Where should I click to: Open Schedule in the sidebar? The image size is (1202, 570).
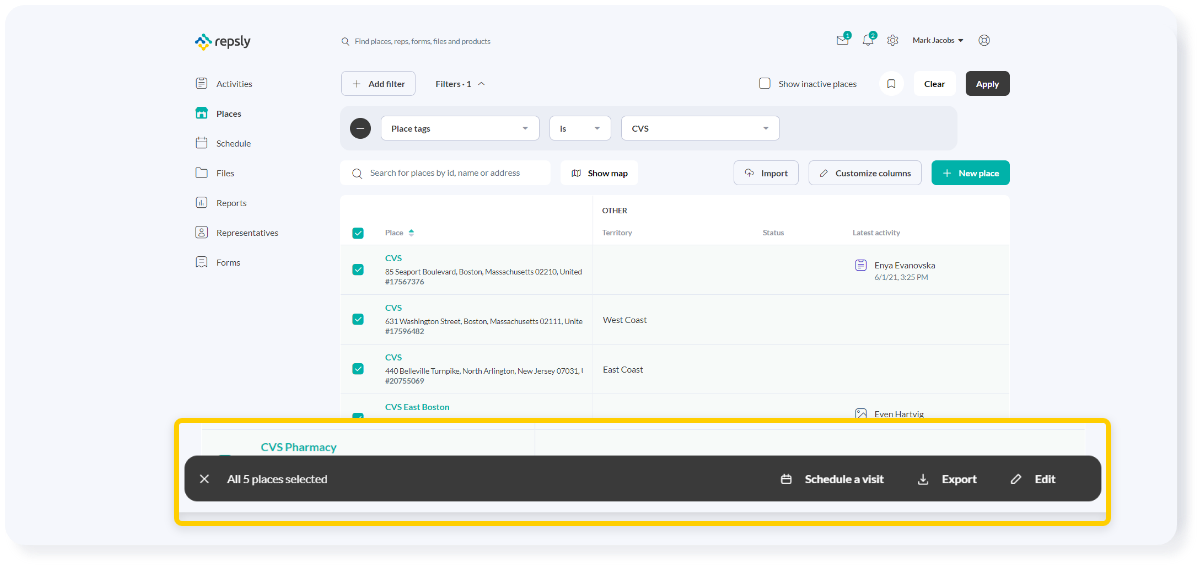pyautogui.click(x=223, y=143)
